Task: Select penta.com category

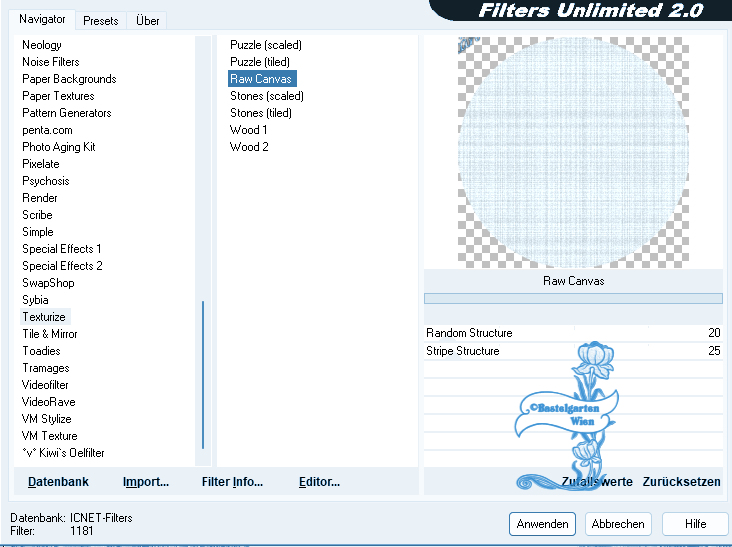Action: (x=47, y=130)
